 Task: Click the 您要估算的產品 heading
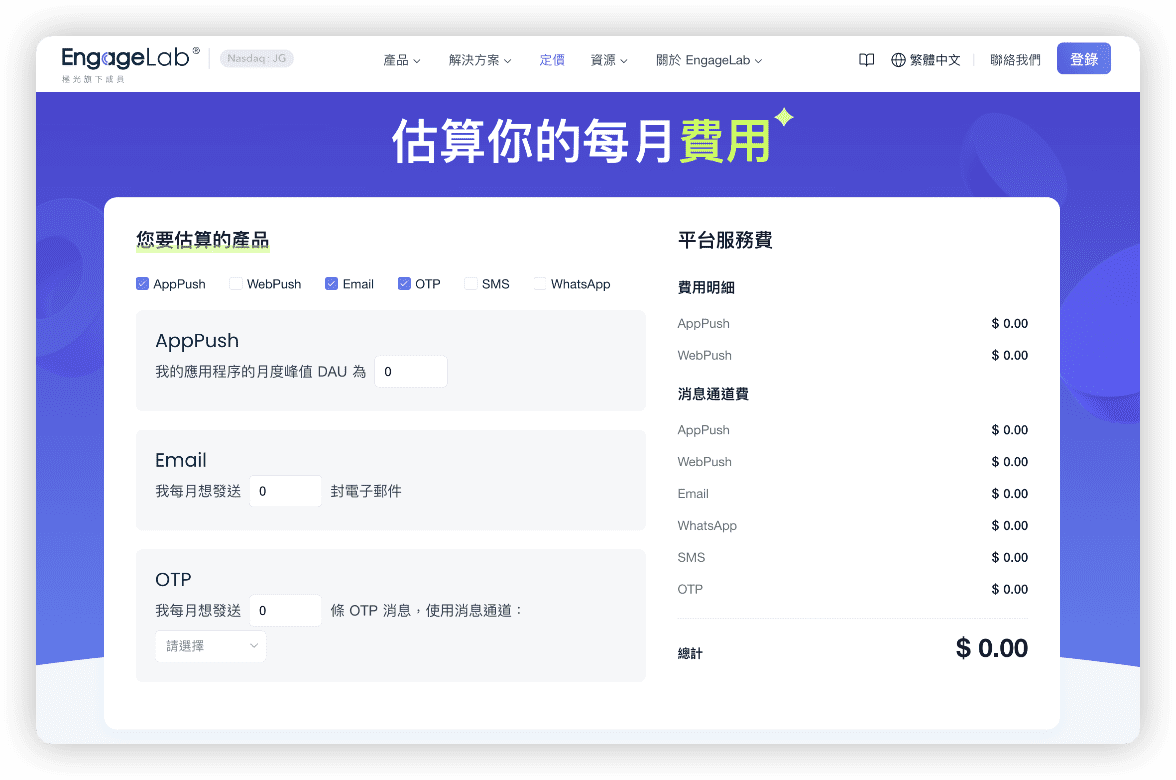(x=202, y=240)
